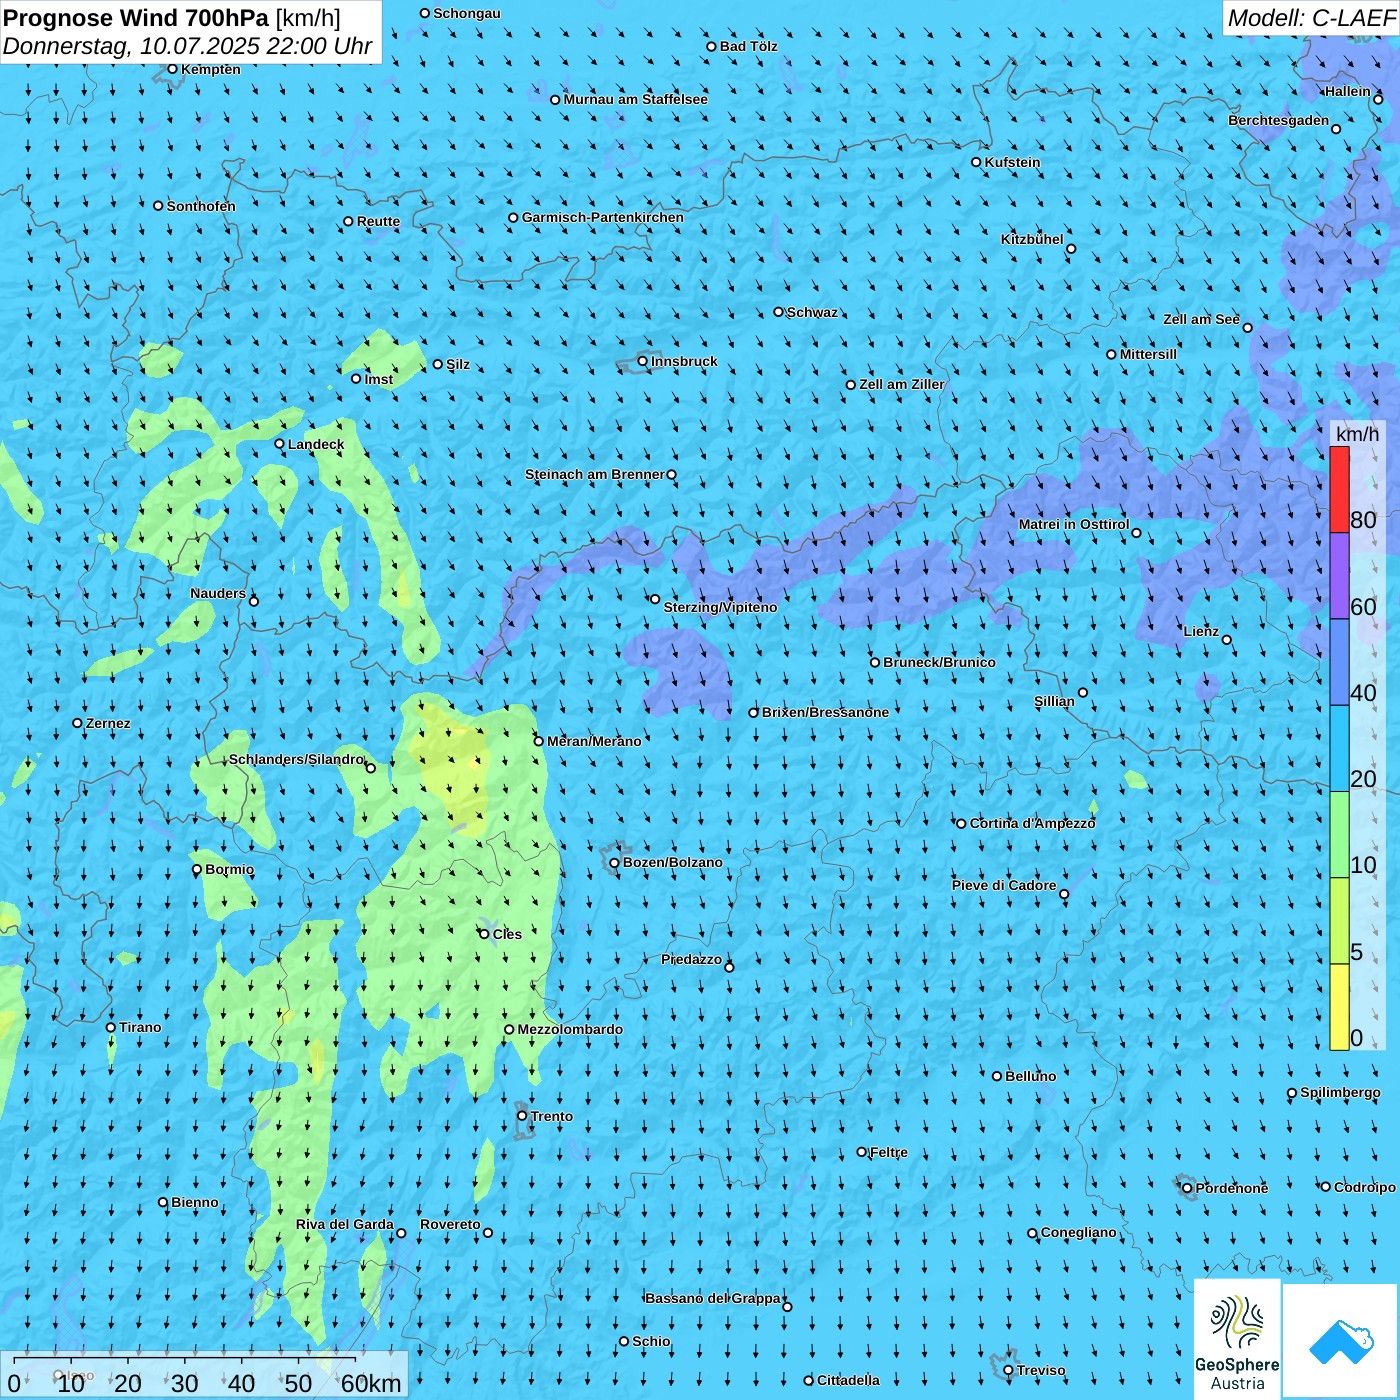Image resolution: width=1400 pixels, height=1400 pixels.
Task: Click the 'Prognose Wind 700hPa' title text
Action: coord(137,18)
